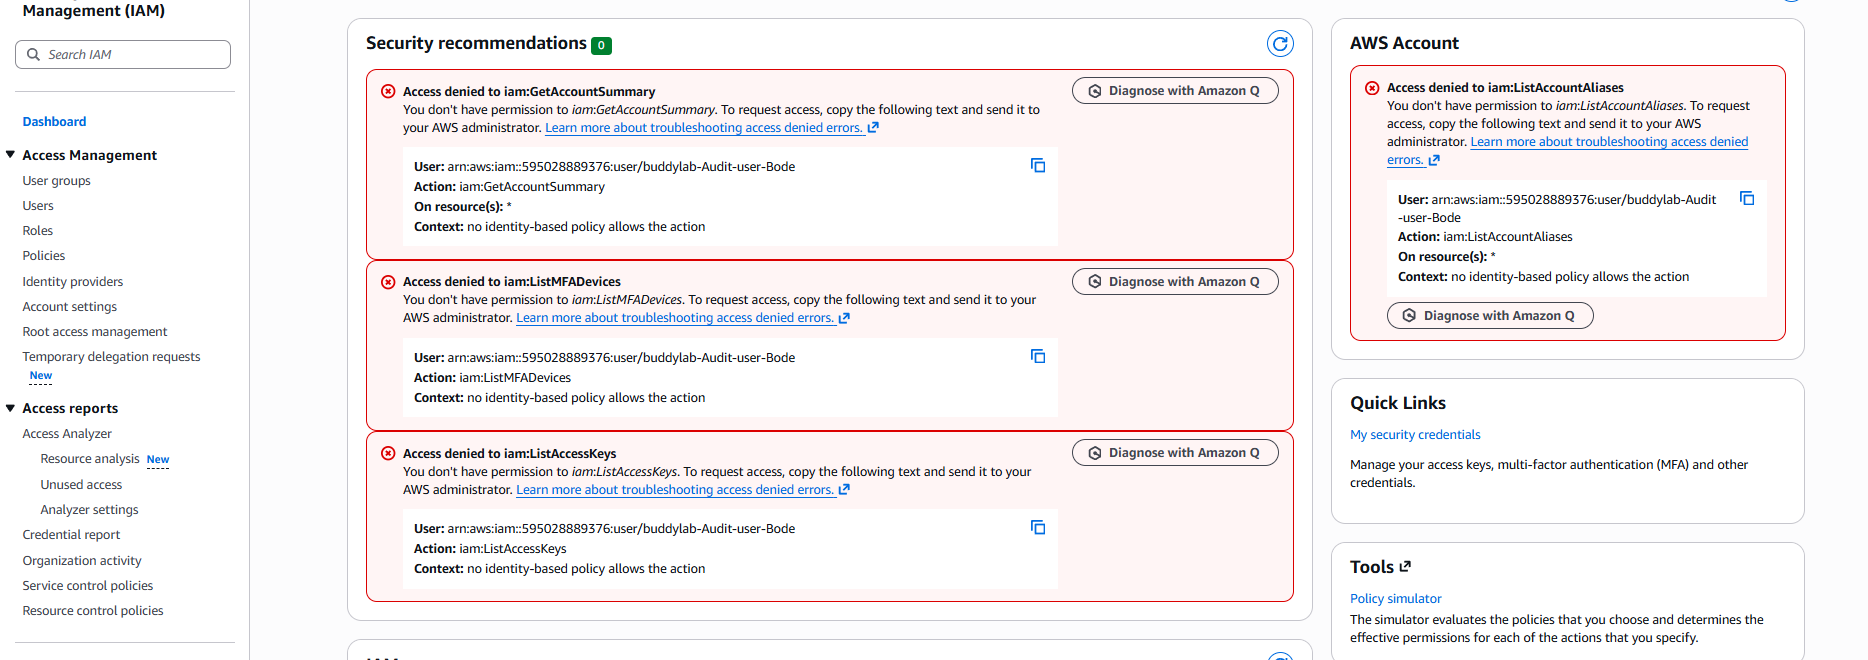Open the Policy simulator link
Screen dimensions: 1868x660
tap(1396, 599)
